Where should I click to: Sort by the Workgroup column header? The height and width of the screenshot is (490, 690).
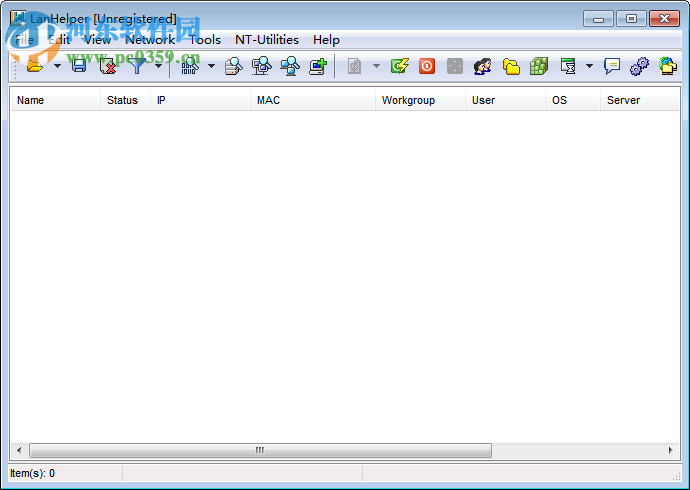point(420,100)
